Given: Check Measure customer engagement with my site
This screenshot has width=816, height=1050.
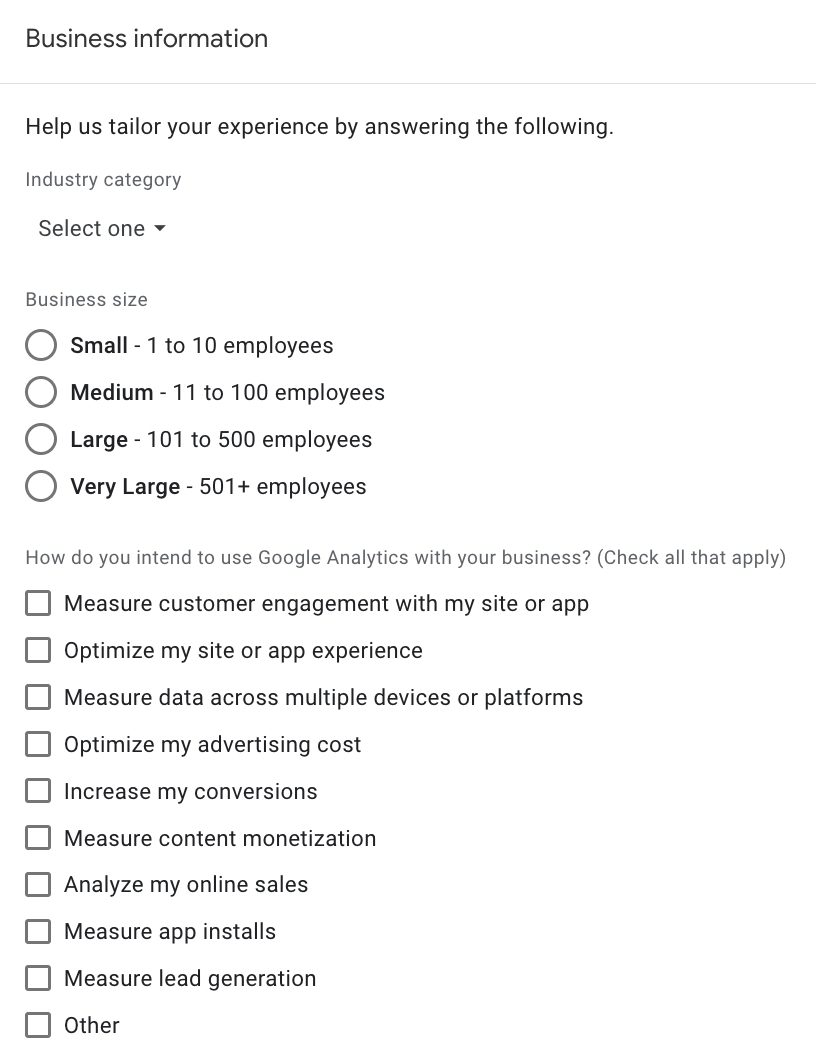Looking at the screenshot, I should [38, 603].
